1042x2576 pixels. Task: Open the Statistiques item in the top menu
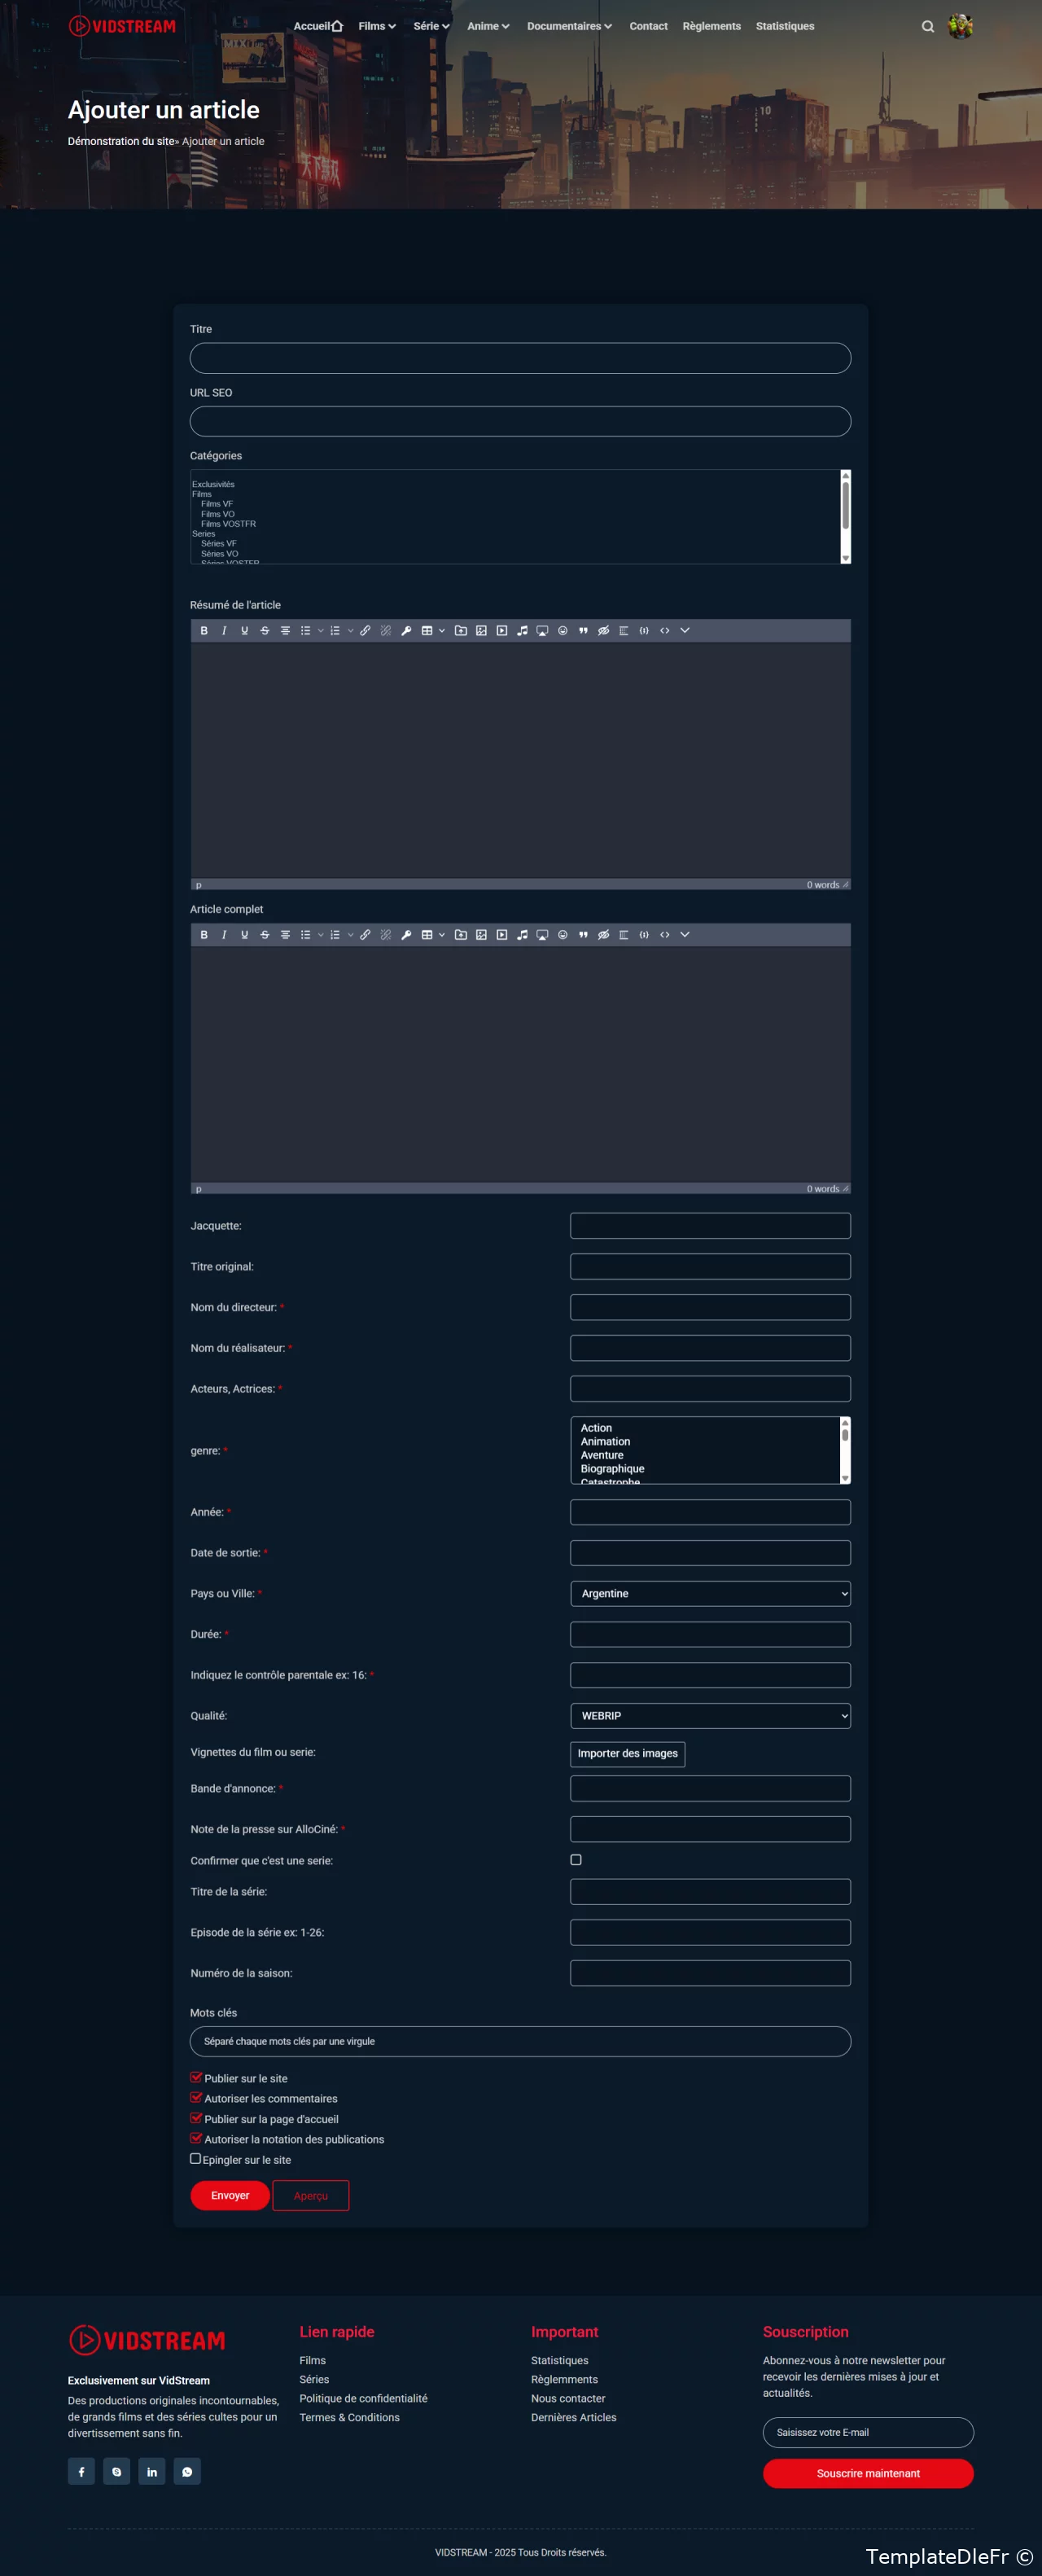[x=784, y=27]
